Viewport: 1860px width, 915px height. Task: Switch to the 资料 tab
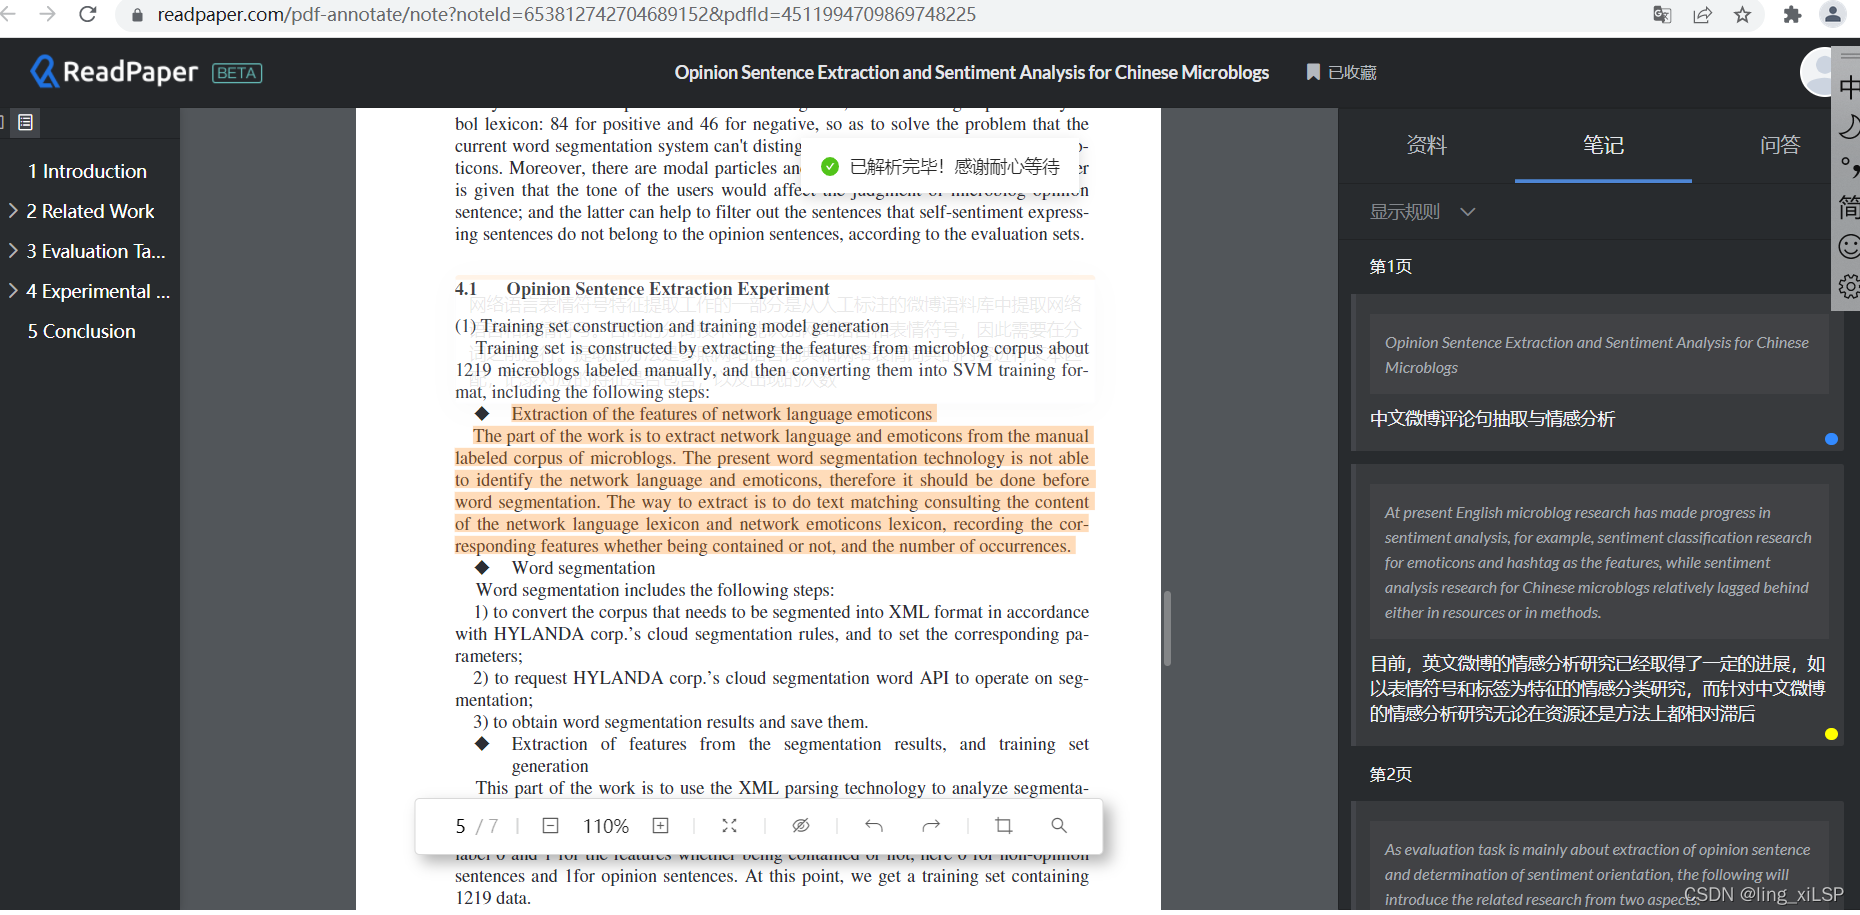(1426, 145)
